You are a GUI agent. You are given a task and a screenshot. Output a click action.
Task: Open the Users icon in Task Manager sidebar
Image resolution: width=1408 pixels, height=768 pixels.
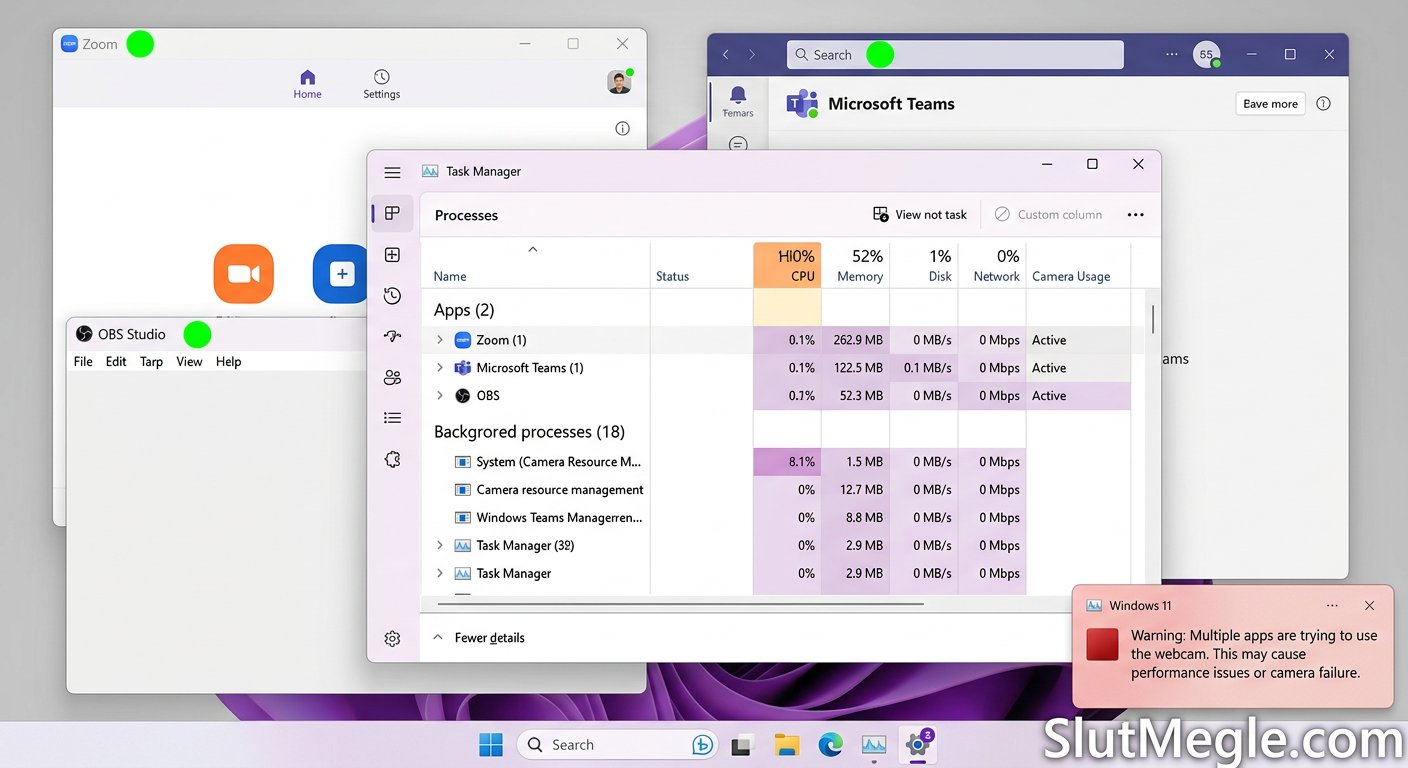coord(392,377)
